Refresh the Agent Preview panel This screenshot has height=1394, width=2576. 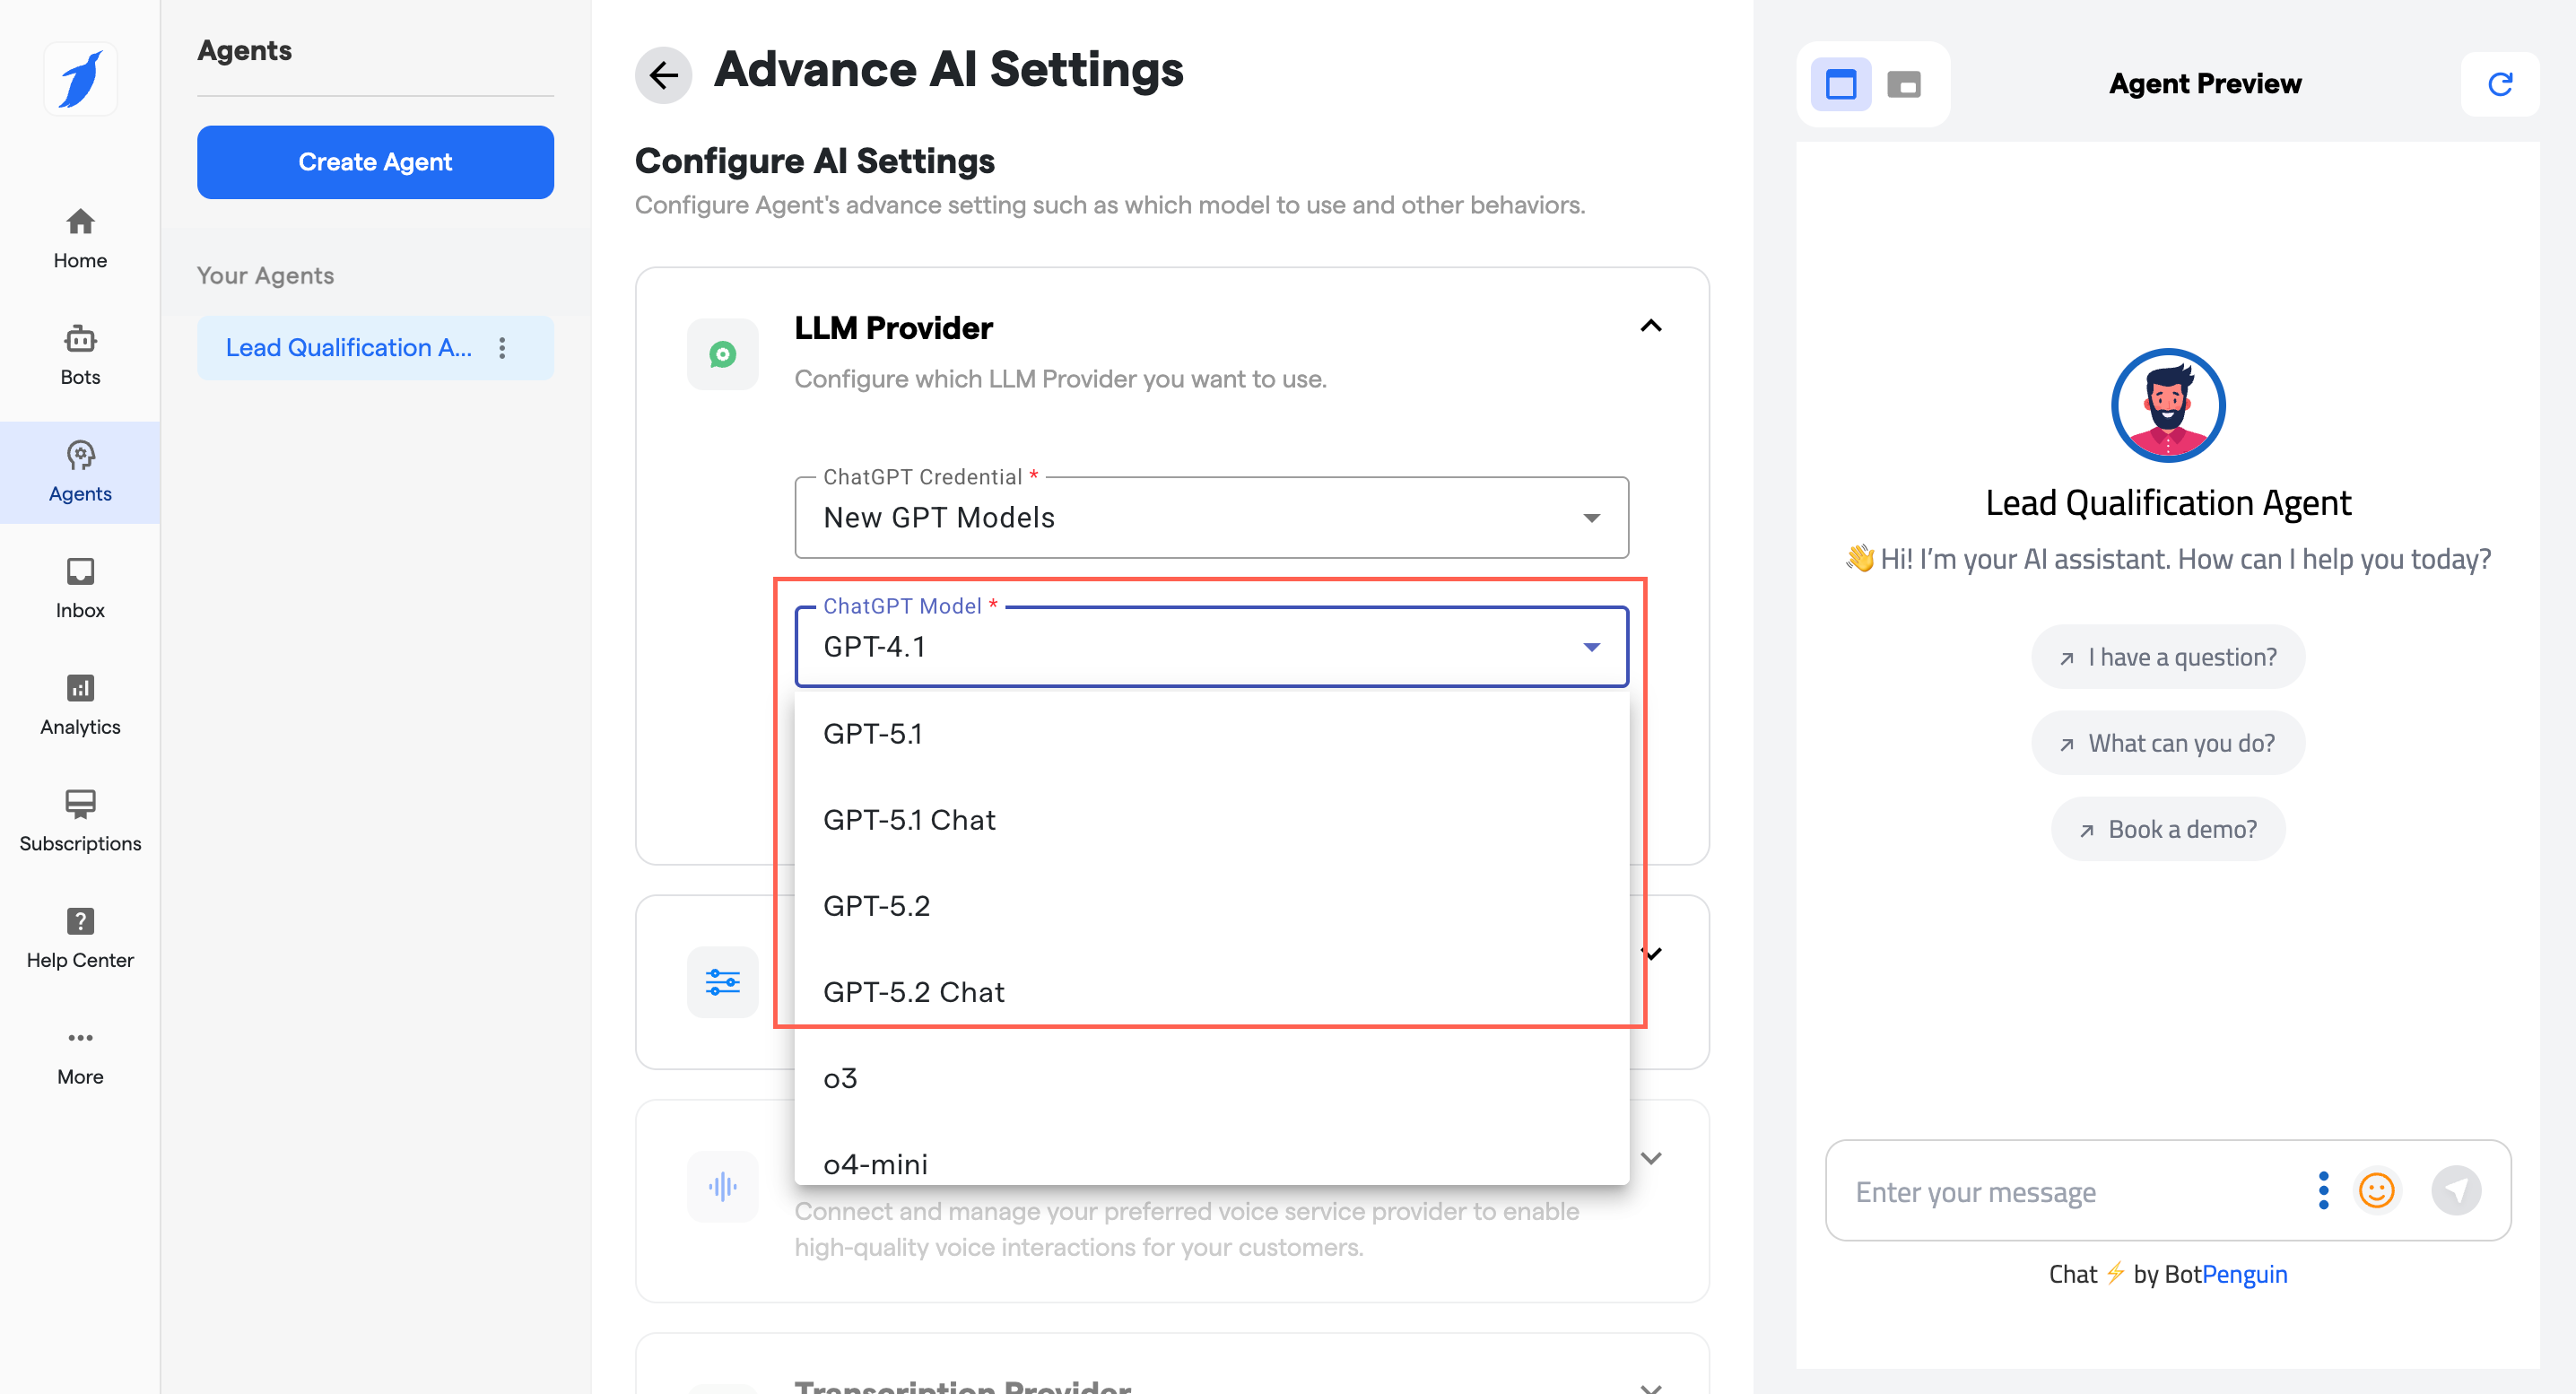(2499, 84)
